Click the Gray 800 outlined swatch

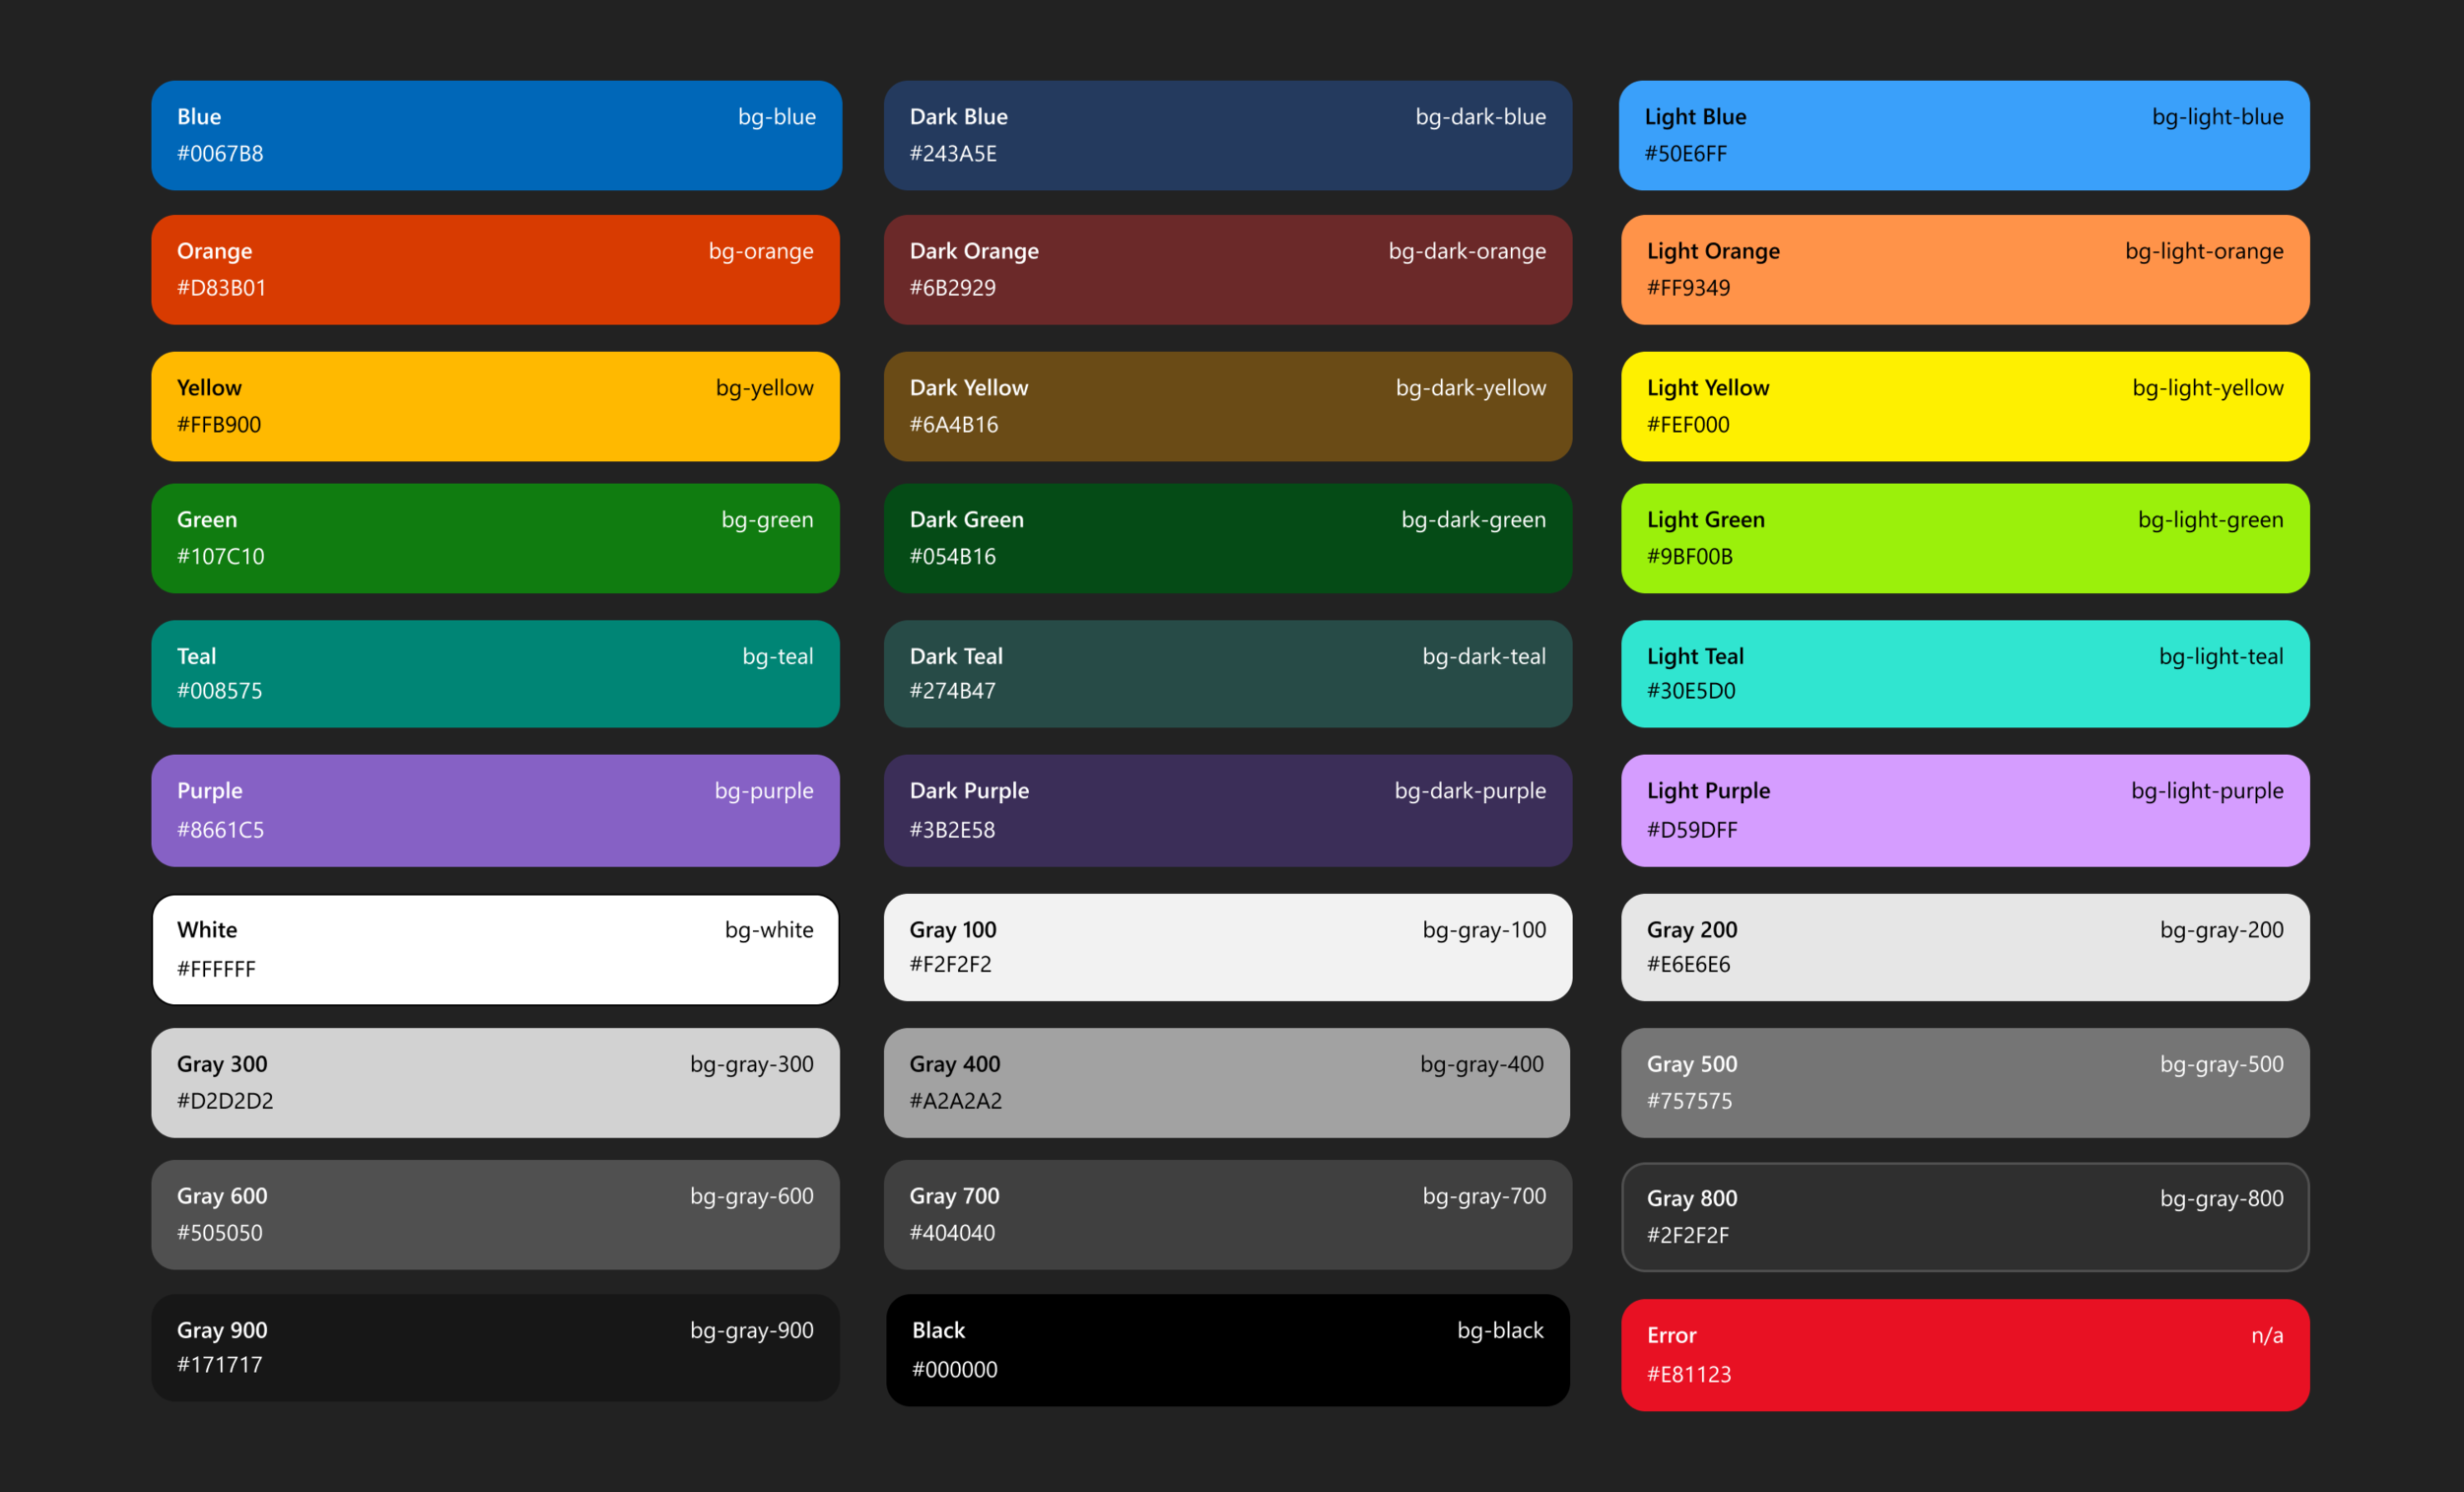pyautogui.click(x=1964, y=1216)
